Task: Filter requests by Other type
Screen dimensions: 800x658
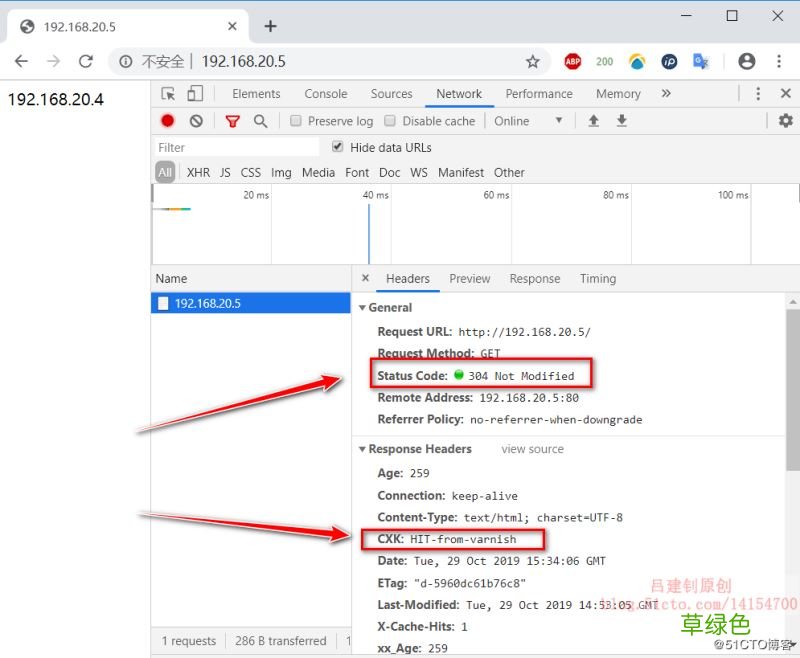Action: (509, 172)
